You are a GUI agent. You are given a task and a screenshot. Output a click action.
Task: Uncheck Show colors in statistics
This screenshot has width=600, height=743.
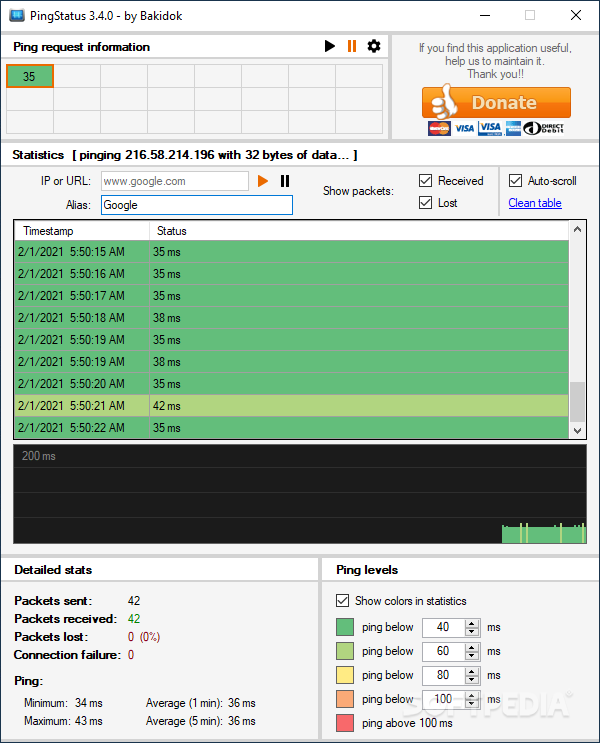342,601
